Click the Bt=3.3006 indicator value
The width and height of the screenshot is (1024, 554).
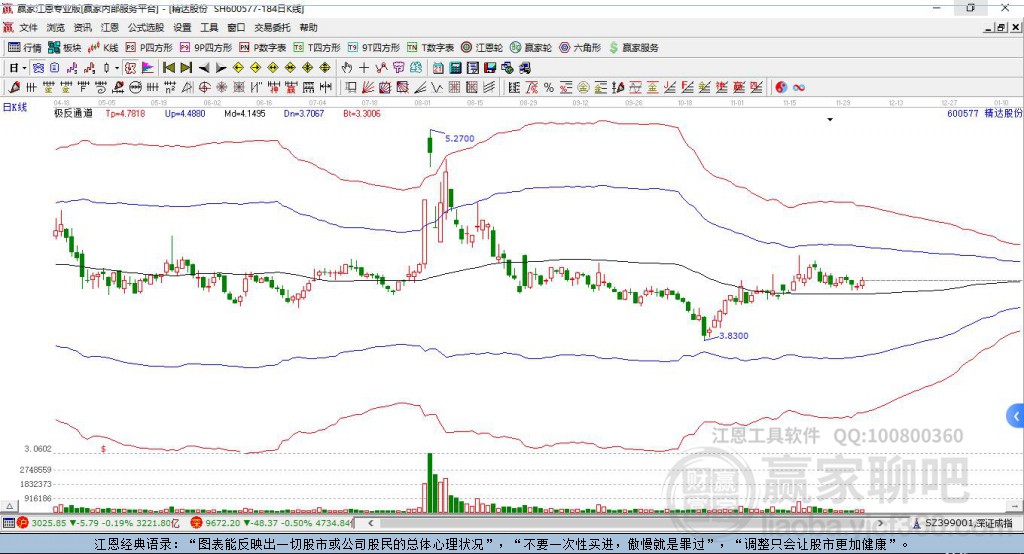click(362, 113)
